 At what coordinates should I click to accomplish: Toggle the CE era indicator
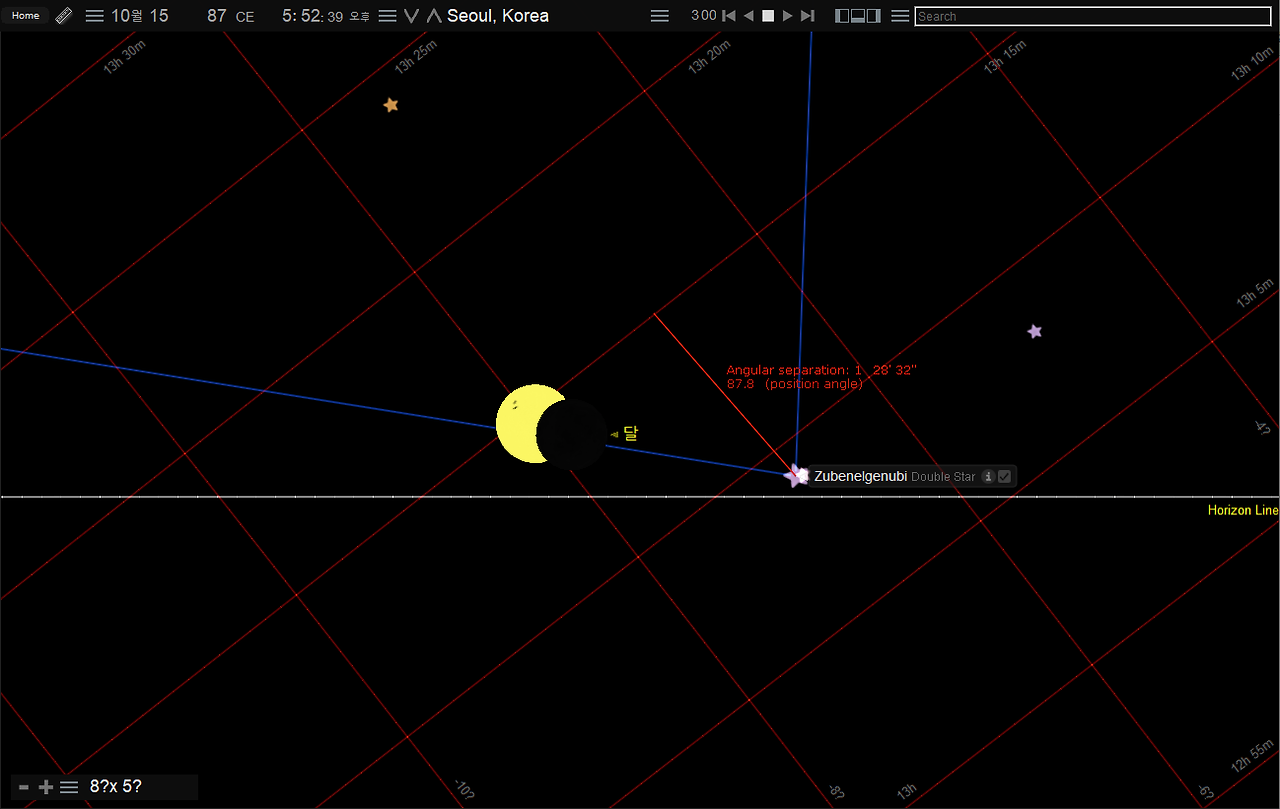tap(245, 17)
